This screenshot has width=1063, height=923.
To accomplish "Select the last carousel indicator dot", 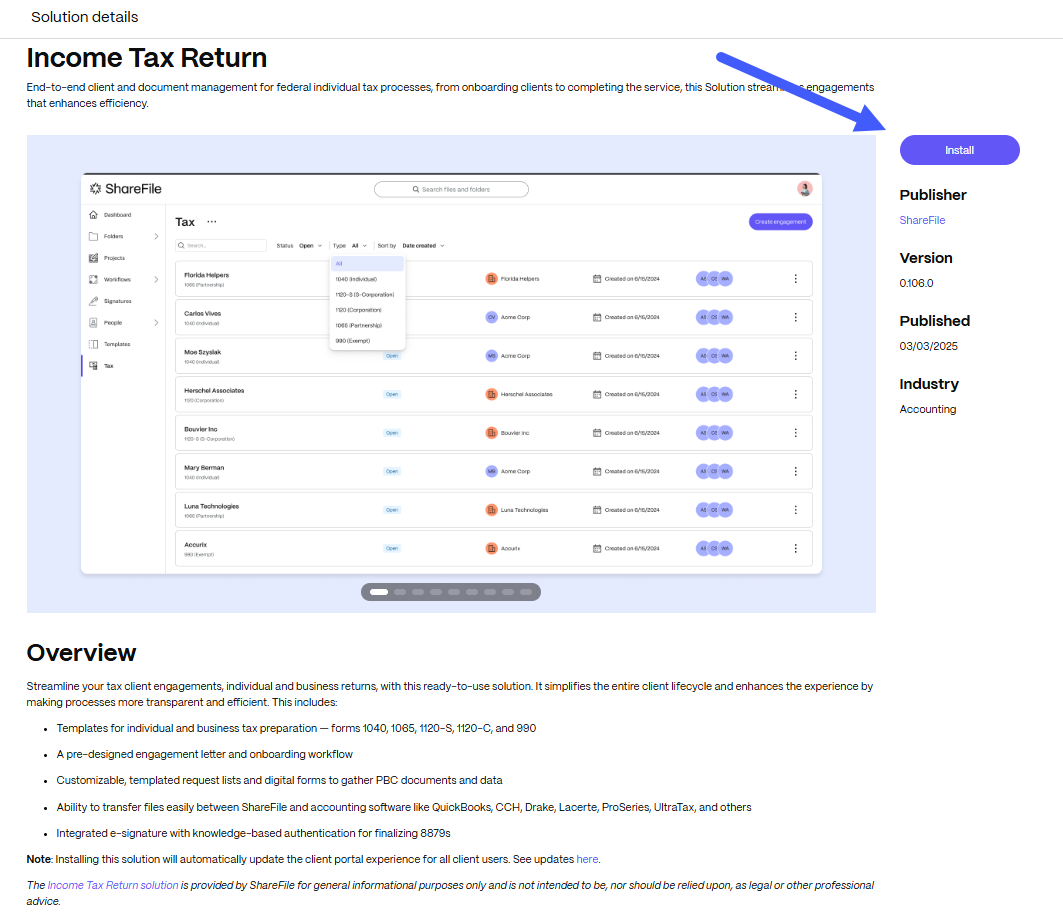I will (x=525, y=592).
